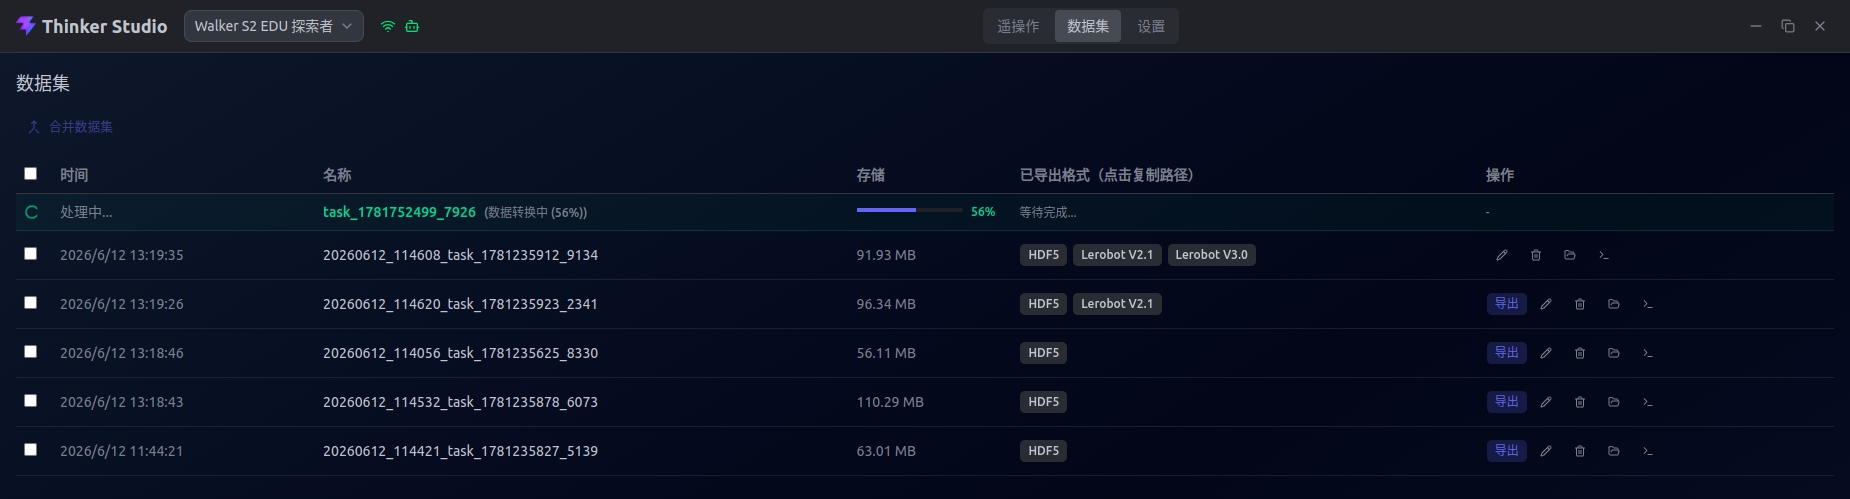Delete dataset ending 2341 via trash icon

click(x=1580, y=304)
